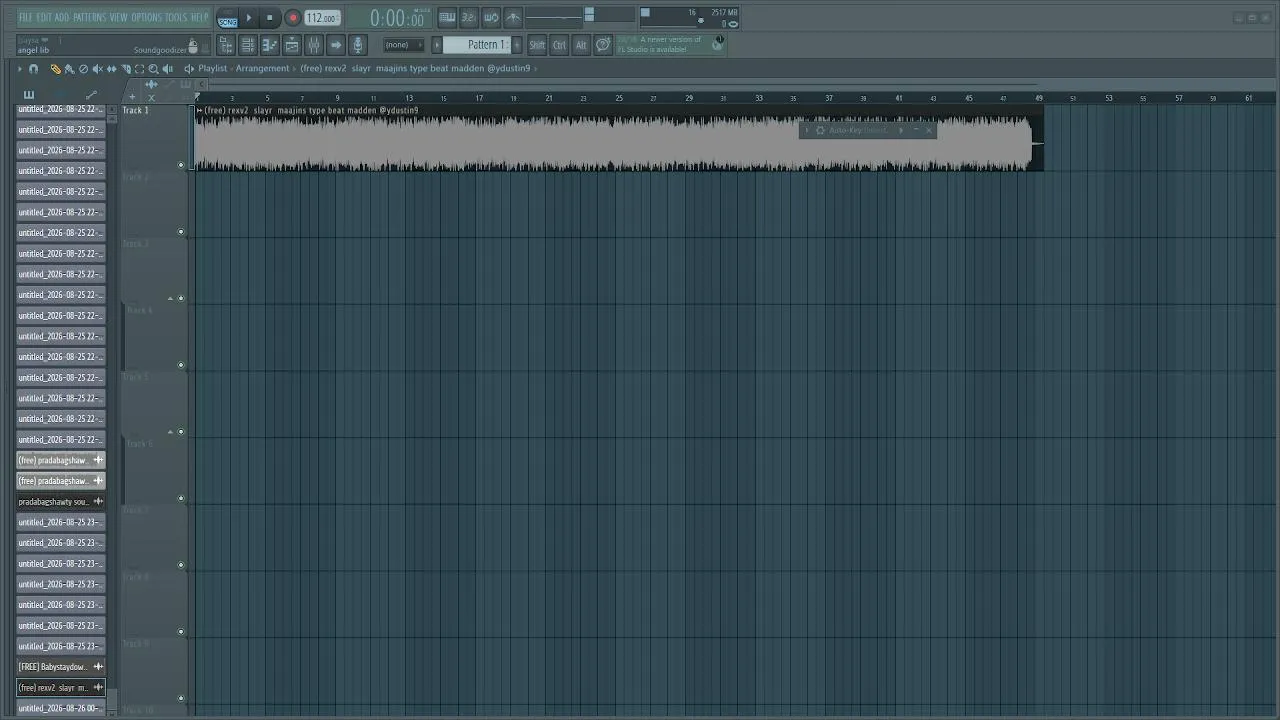
Task: Start playback with the Play button
Action: tap(249, 18)
